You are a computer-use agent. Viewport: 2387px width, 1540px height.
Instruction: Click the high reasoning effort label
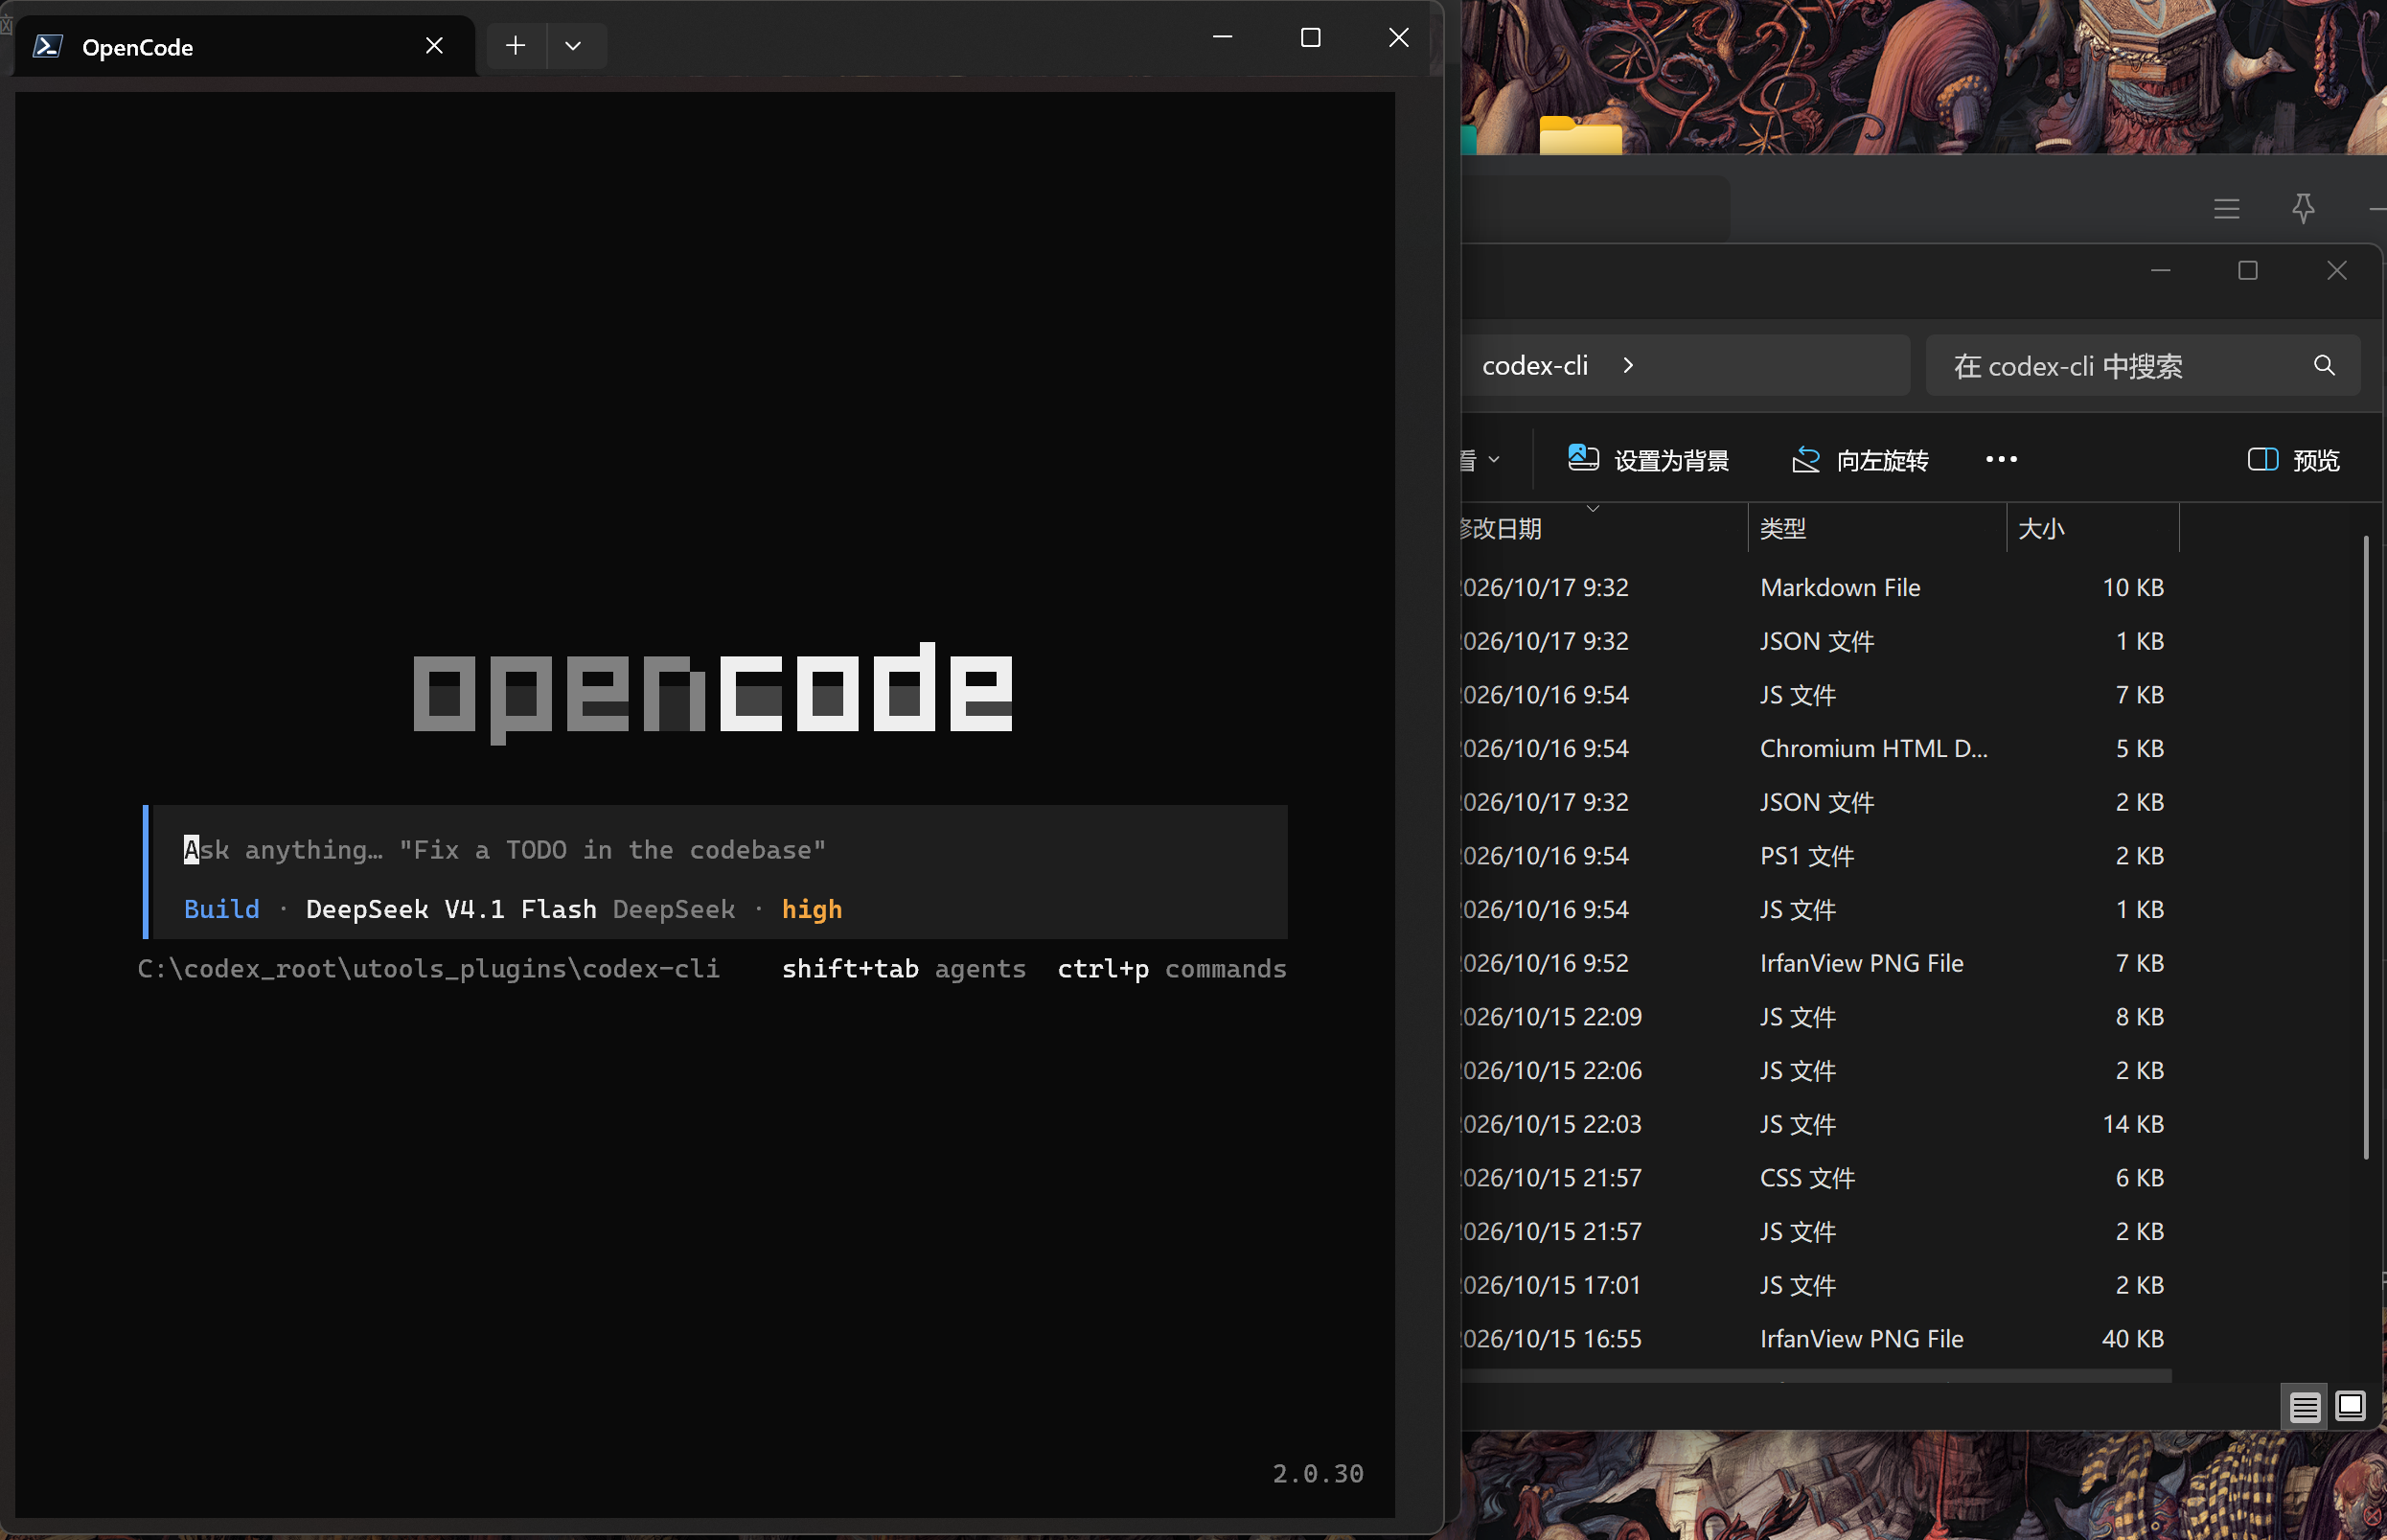point(811,909)
